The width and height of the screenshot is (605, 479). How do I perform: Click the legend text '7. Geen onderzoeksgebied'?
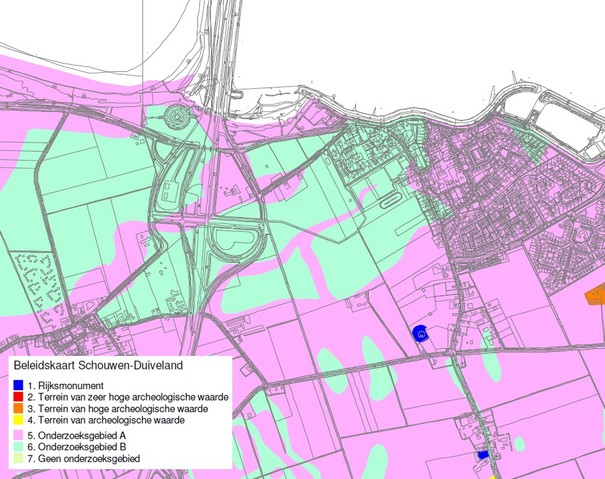[84, 459]
